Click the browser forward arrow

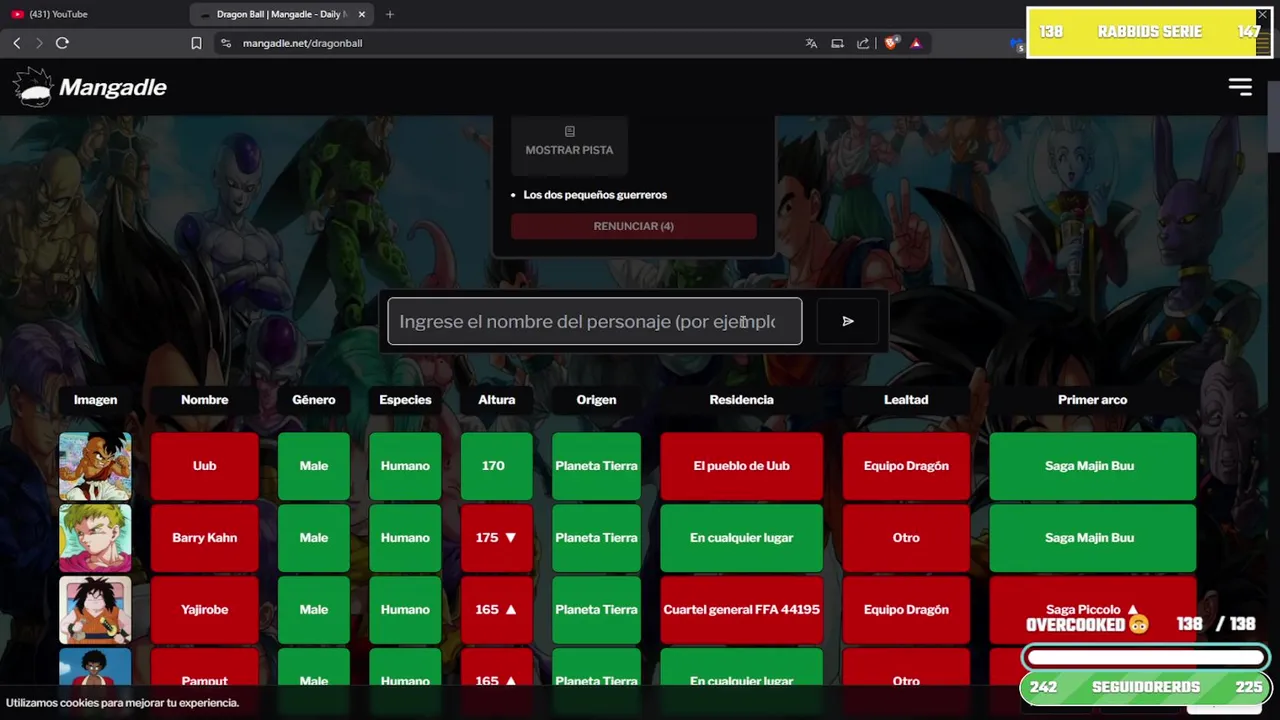click(39, 43)
